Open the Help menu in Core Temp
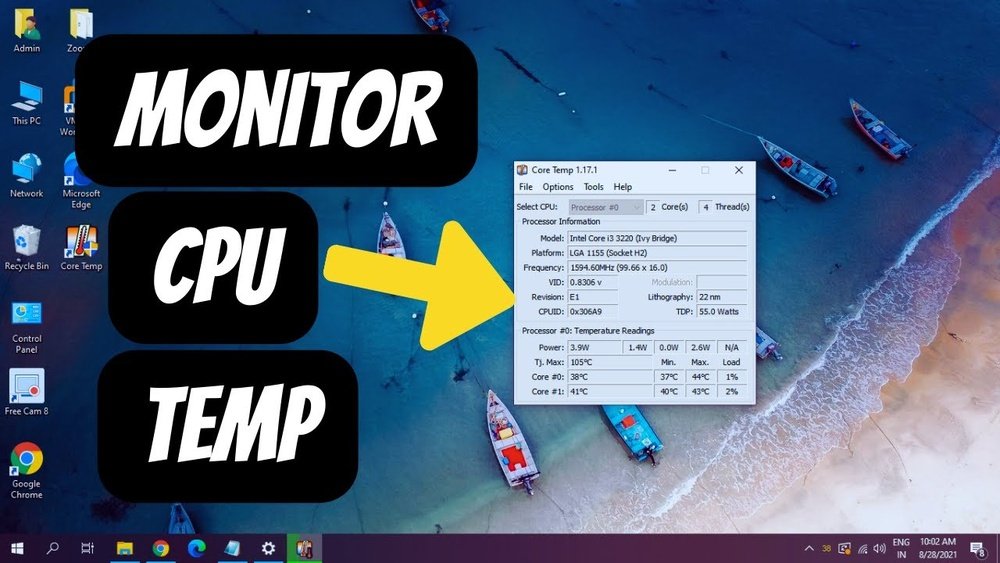 click(x=622, y=187)
